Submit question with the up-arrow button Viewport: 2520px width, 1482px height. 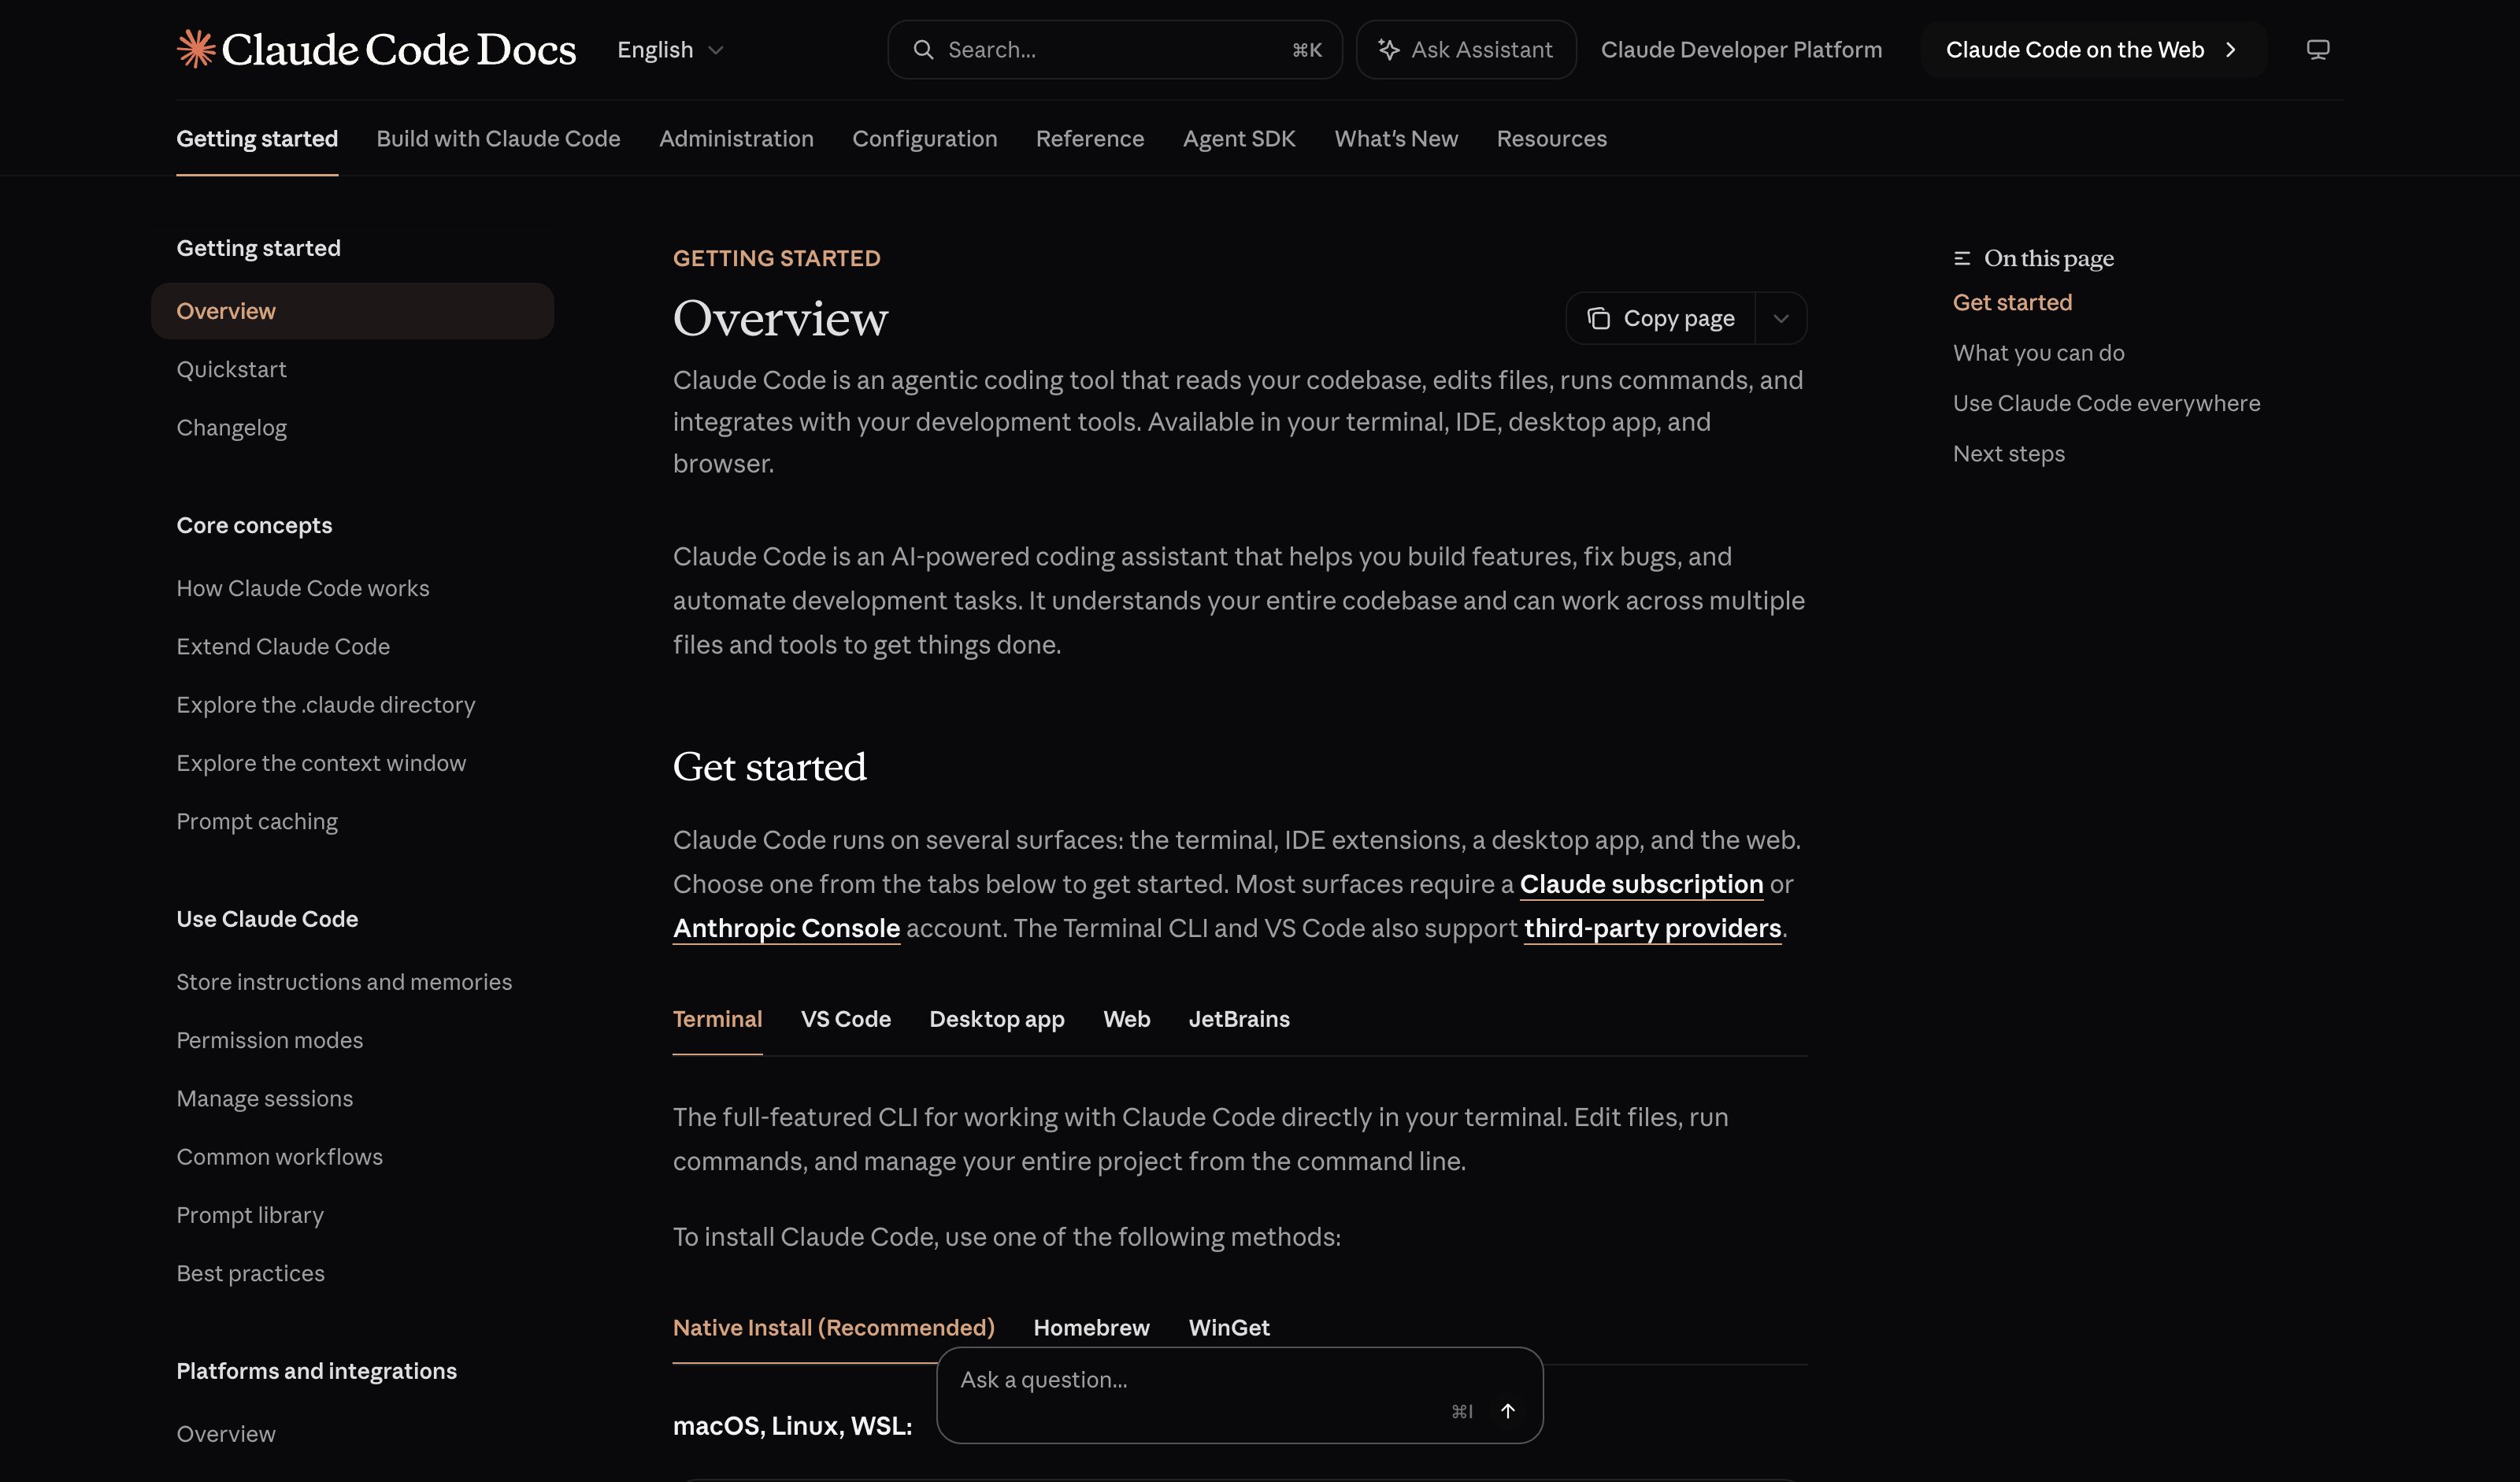(x=1507, y=1410)
